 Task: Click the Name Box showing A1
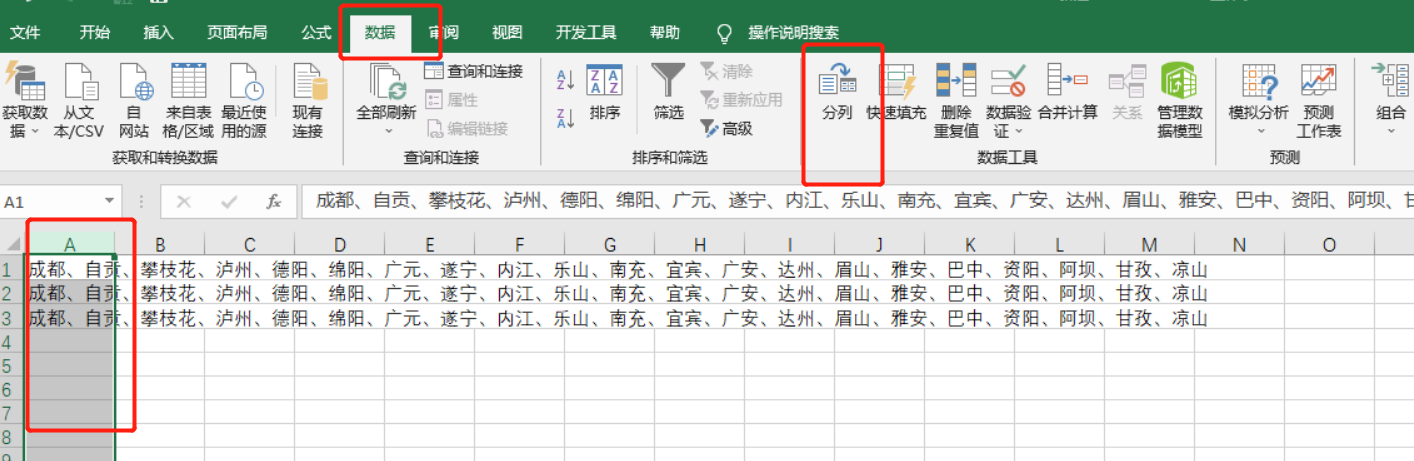tap(52, 202)
